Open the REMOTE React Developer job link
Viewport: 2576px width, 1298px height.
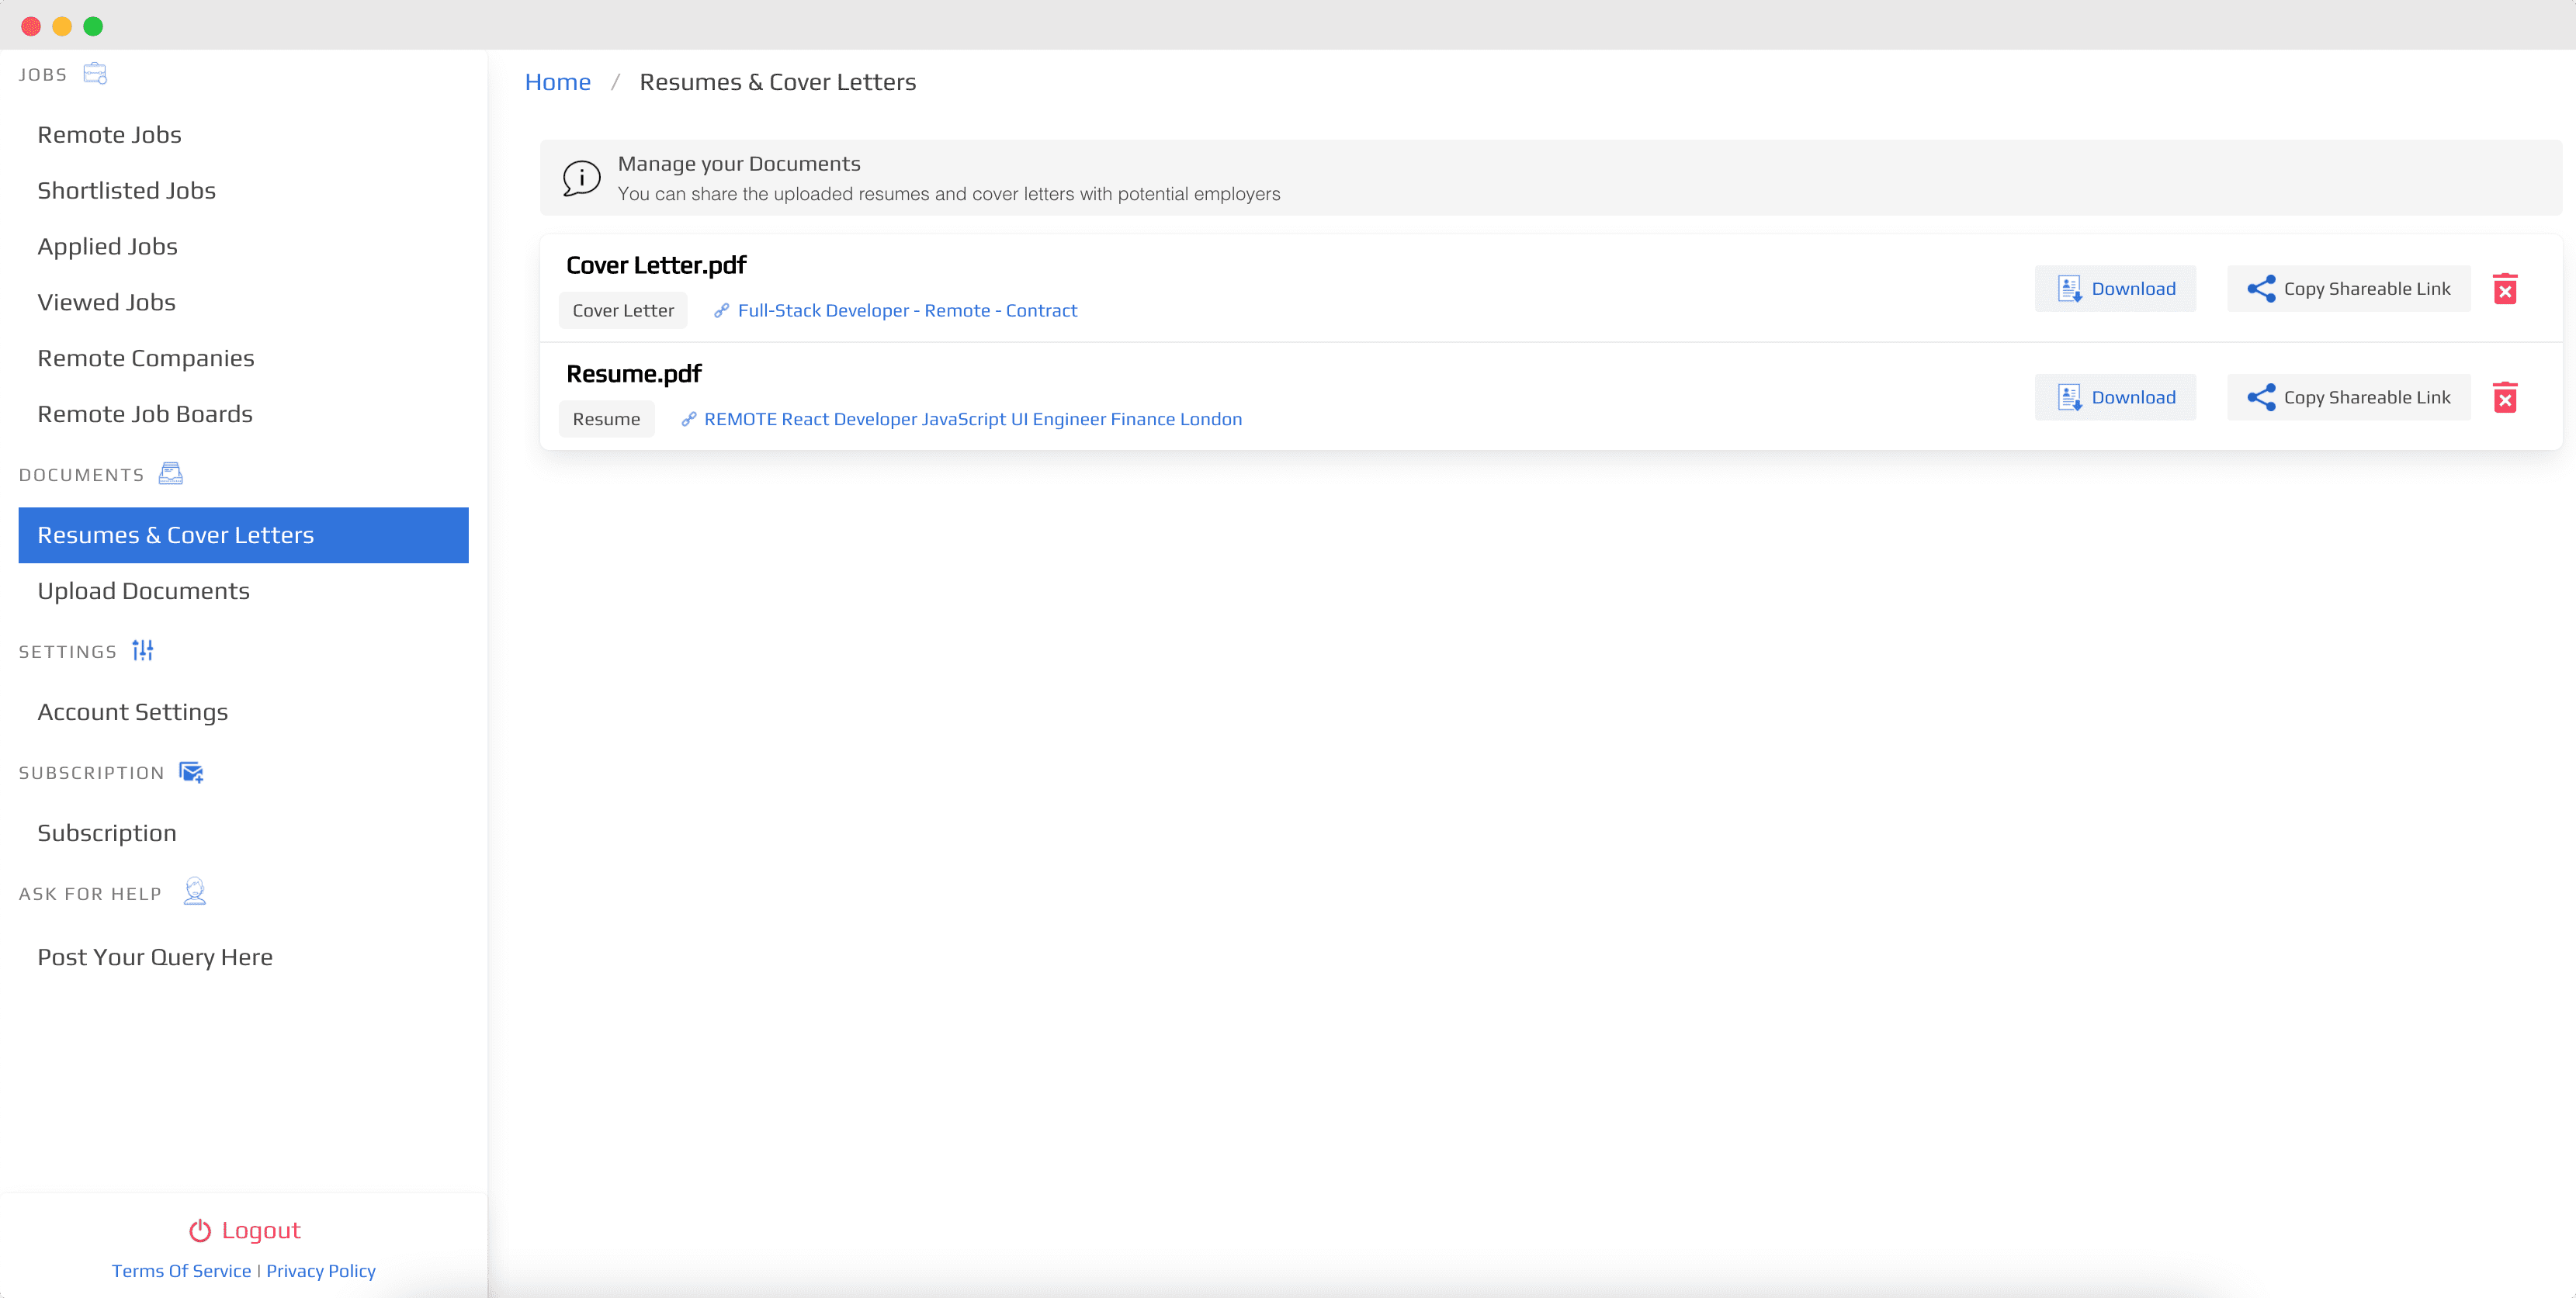[972, 420]
